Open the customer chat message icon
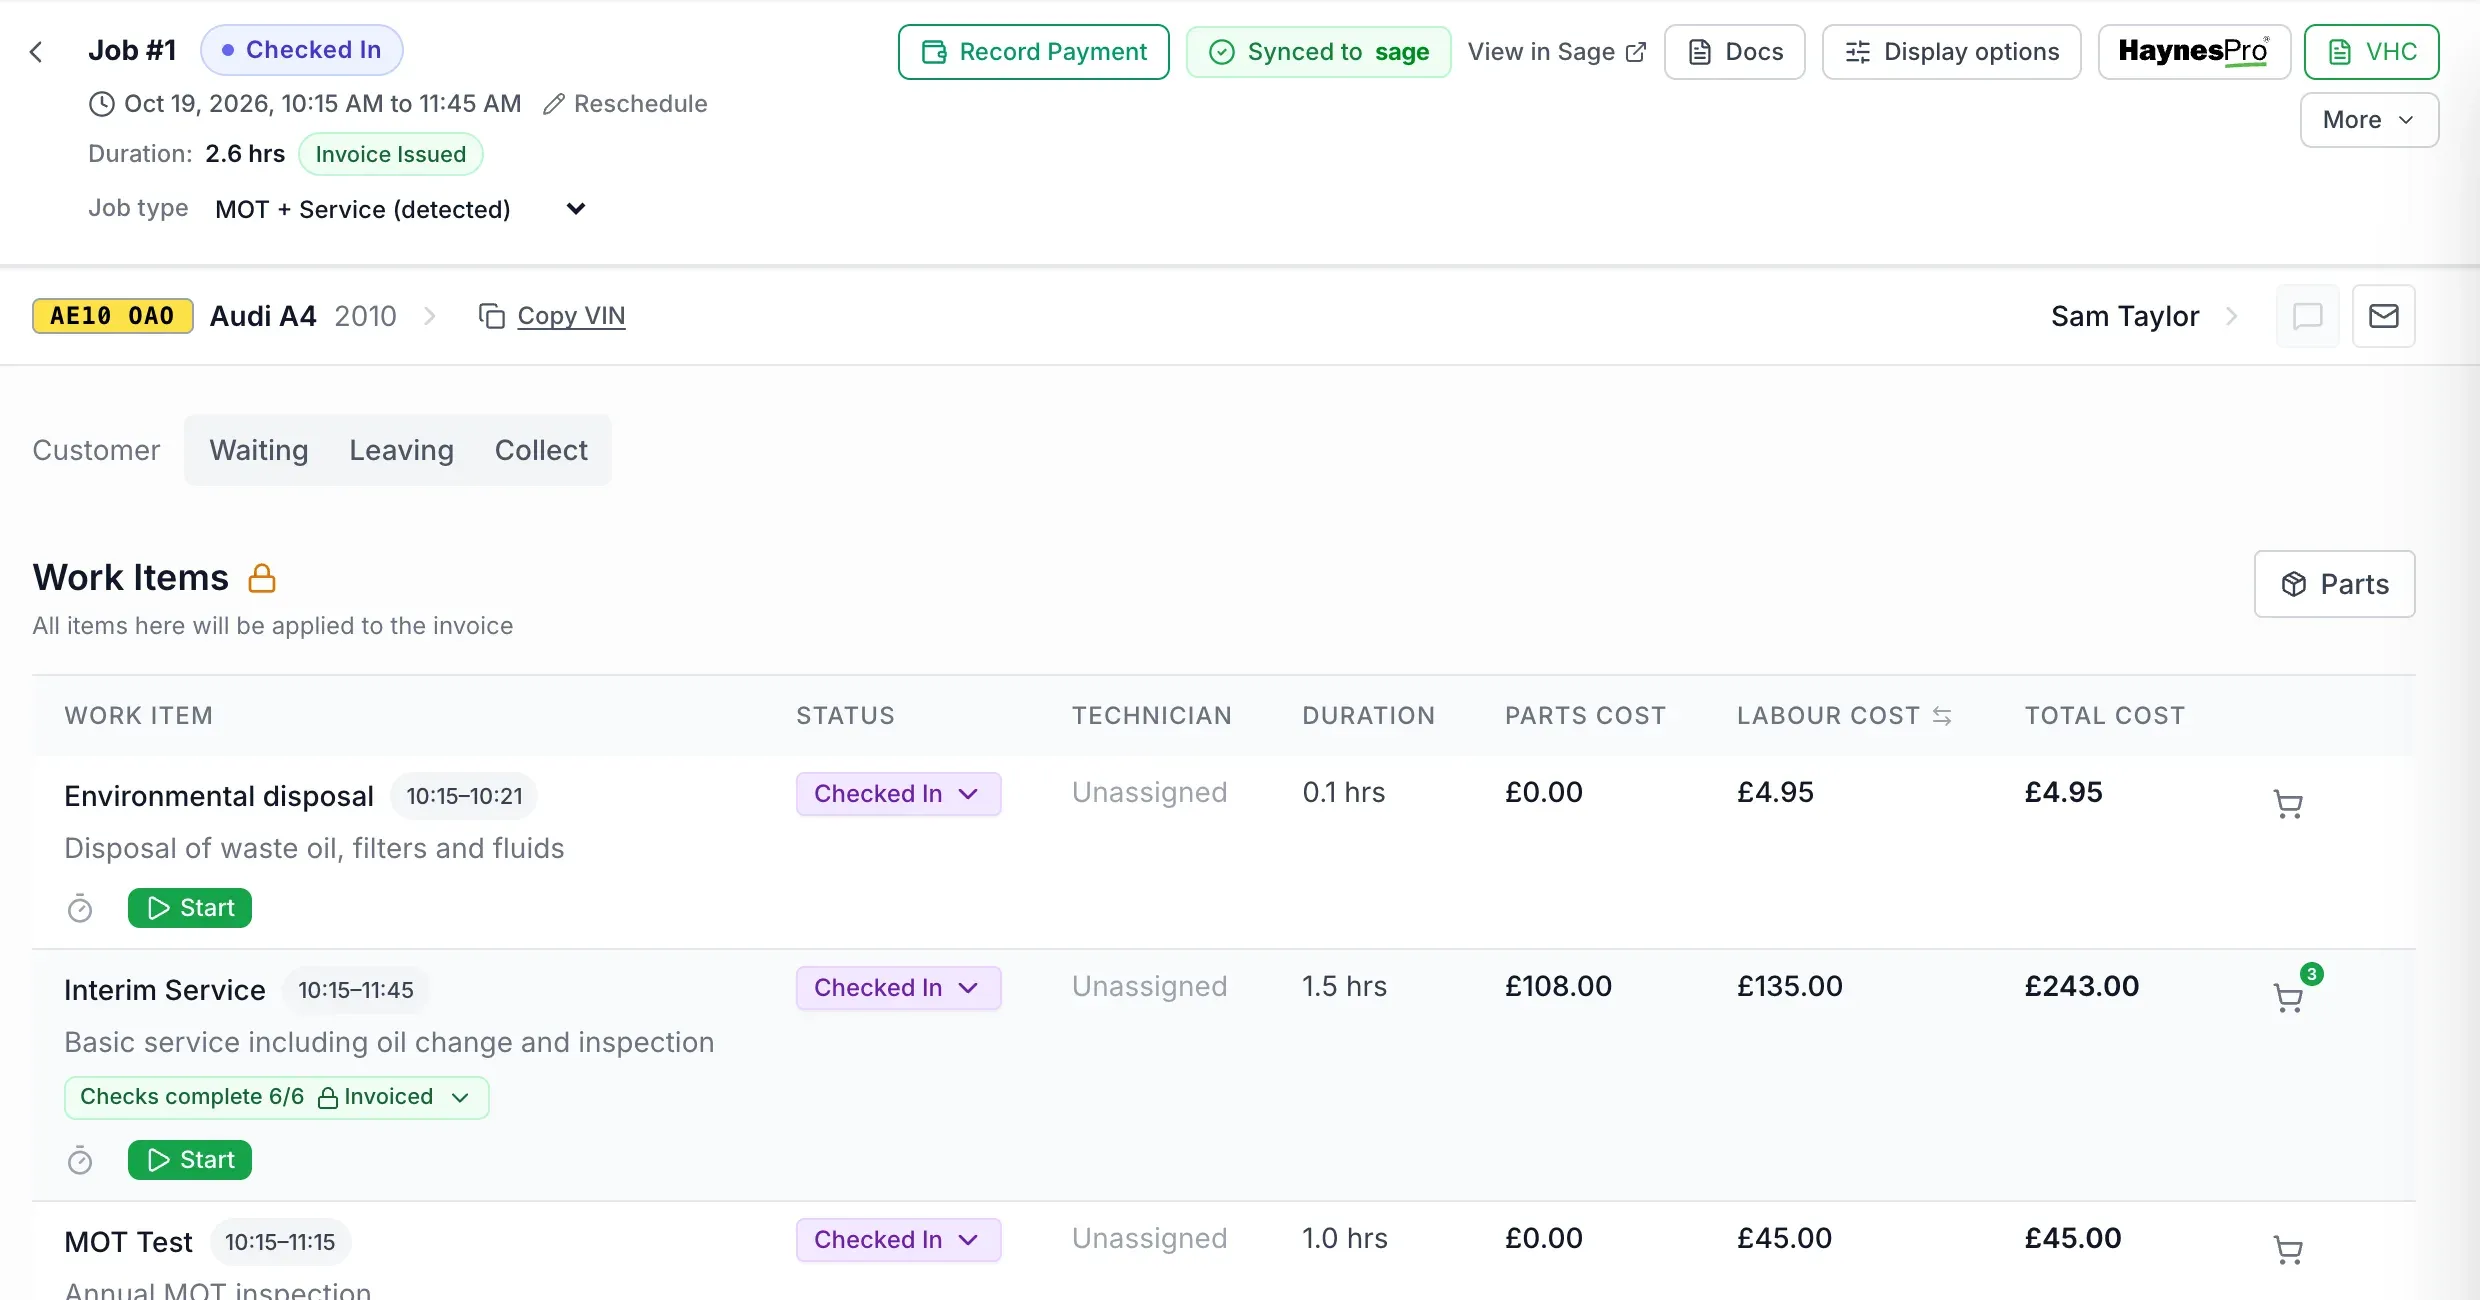 coord(2307,316)
